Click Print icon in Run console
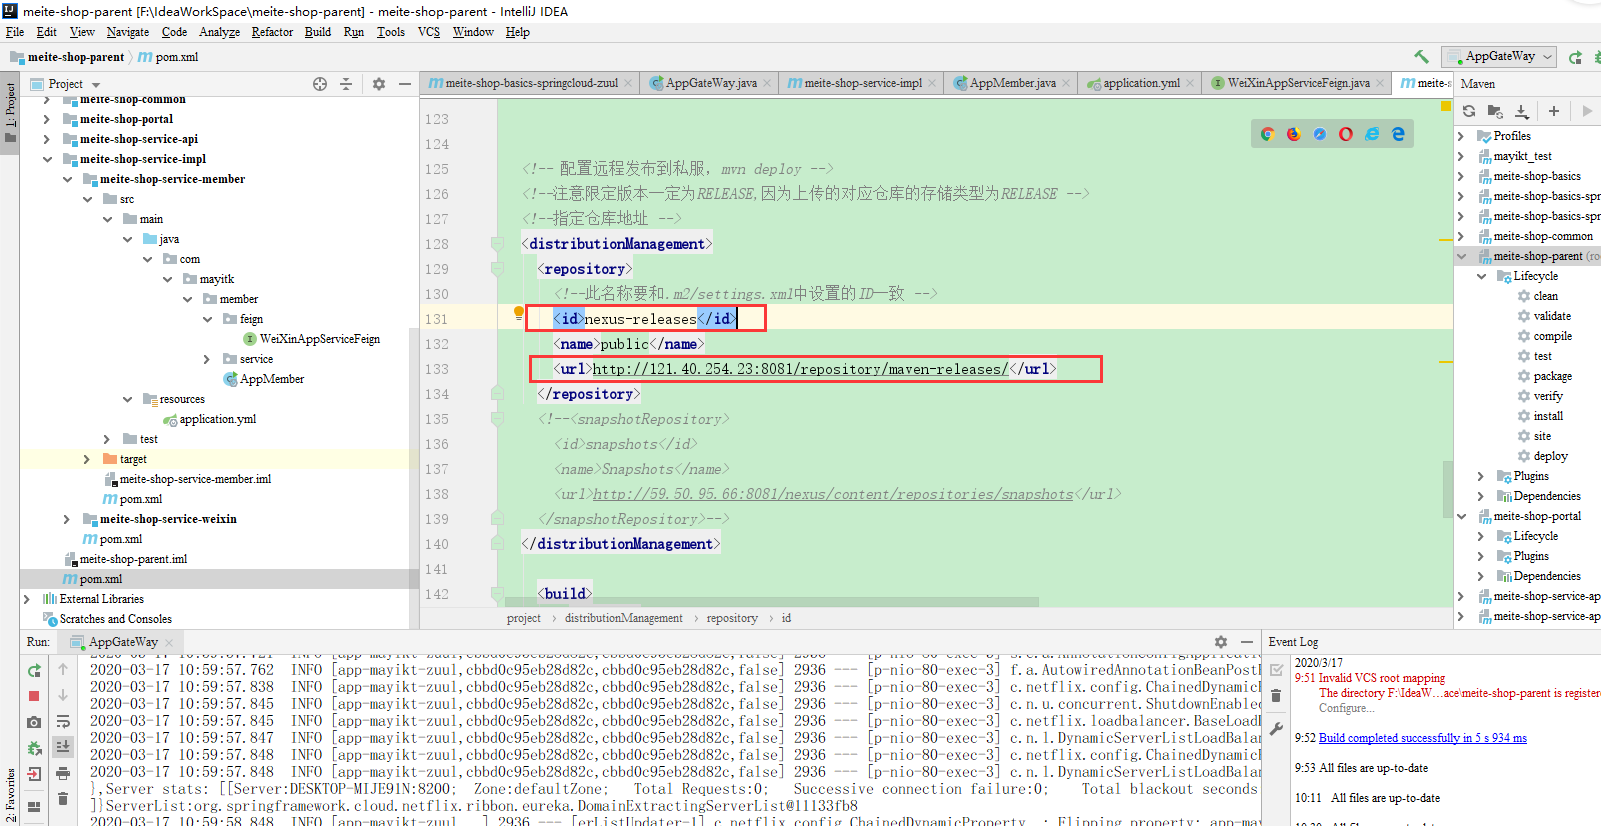 coord(63,773)
